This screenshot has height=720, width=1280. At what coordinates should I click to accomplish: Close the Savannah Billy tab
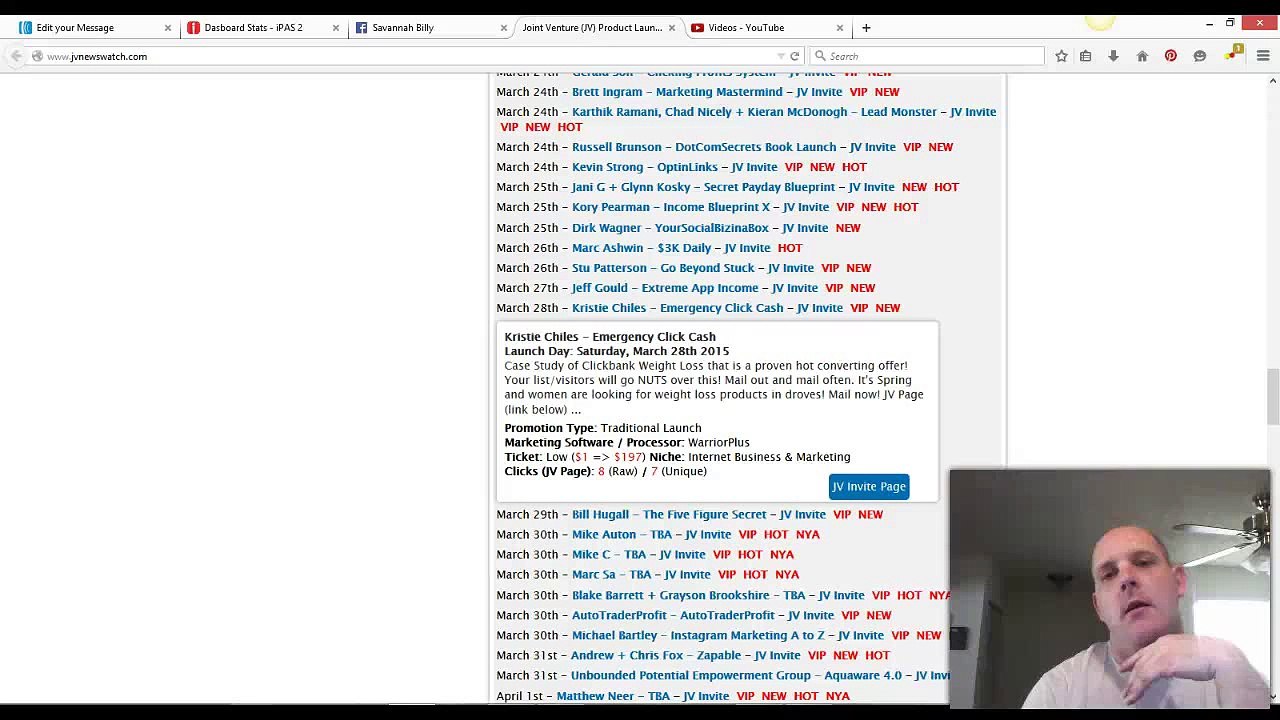point(503,28)
